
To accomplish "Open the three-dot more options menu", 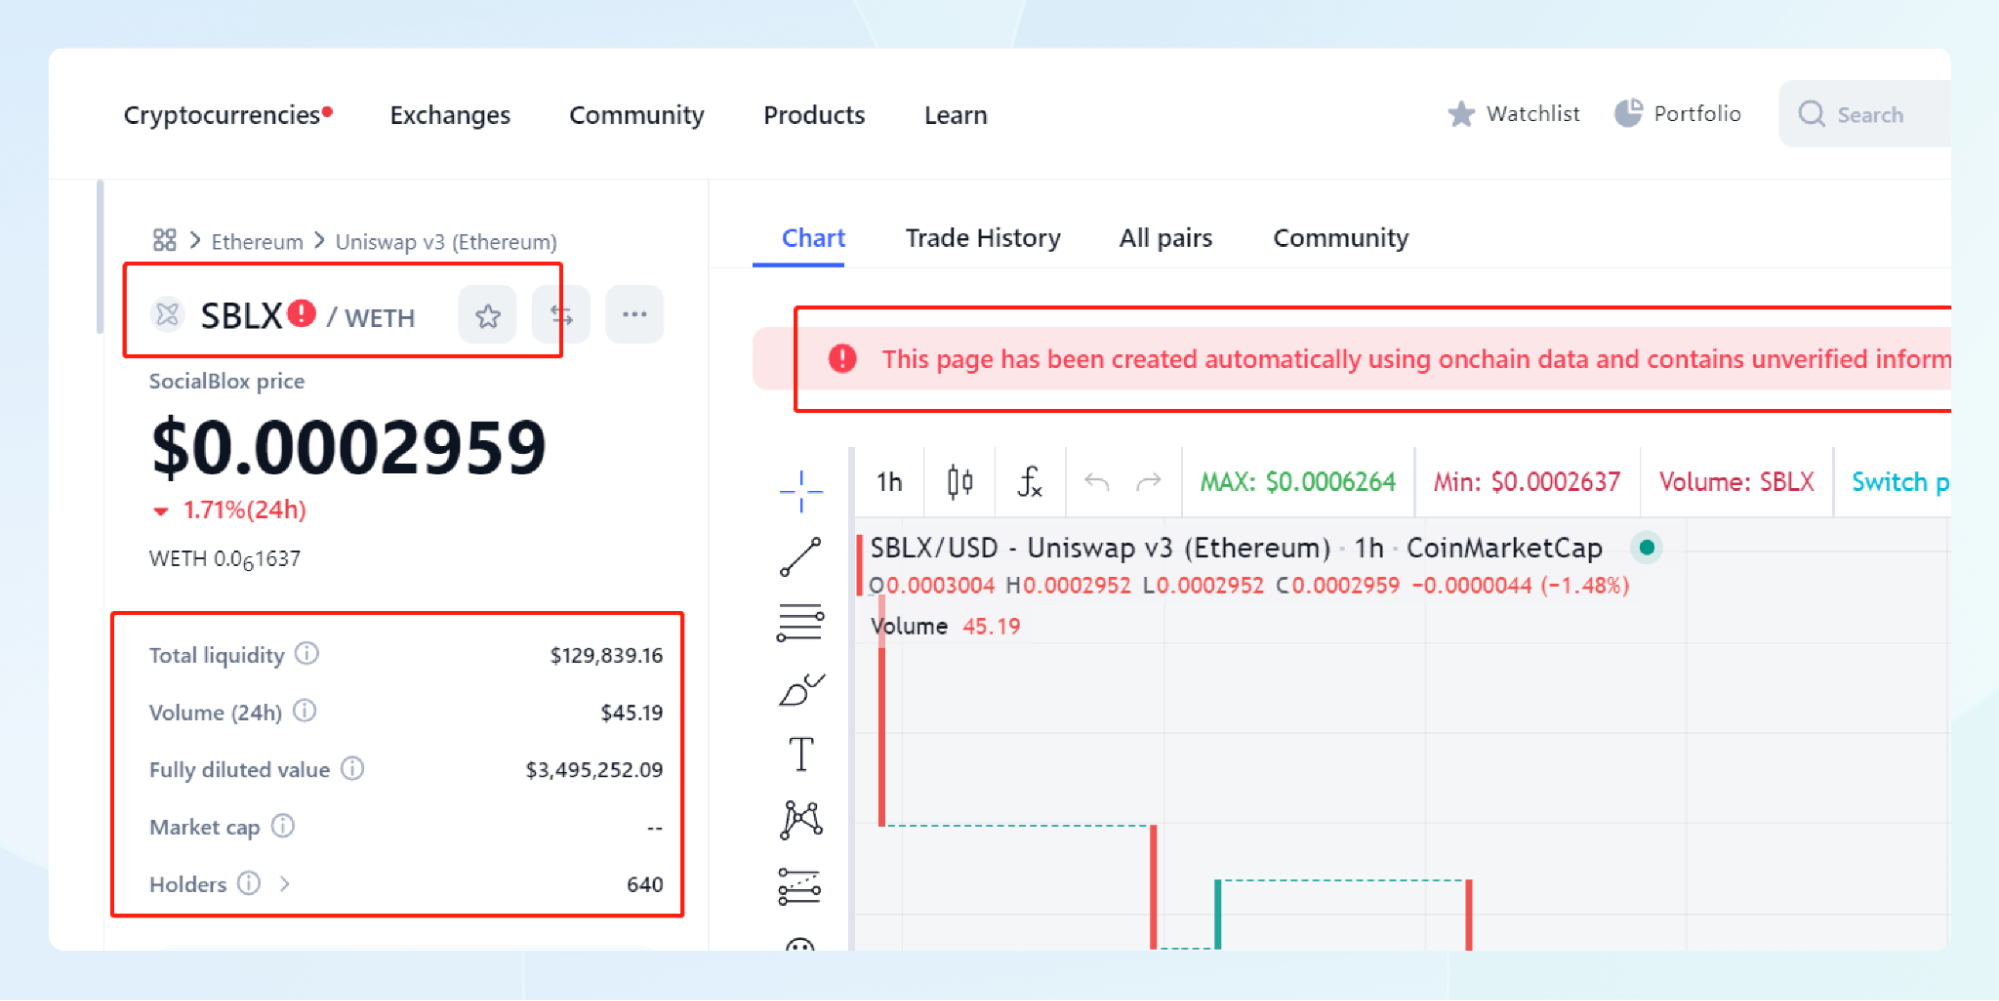I will [x=635, y=315].
